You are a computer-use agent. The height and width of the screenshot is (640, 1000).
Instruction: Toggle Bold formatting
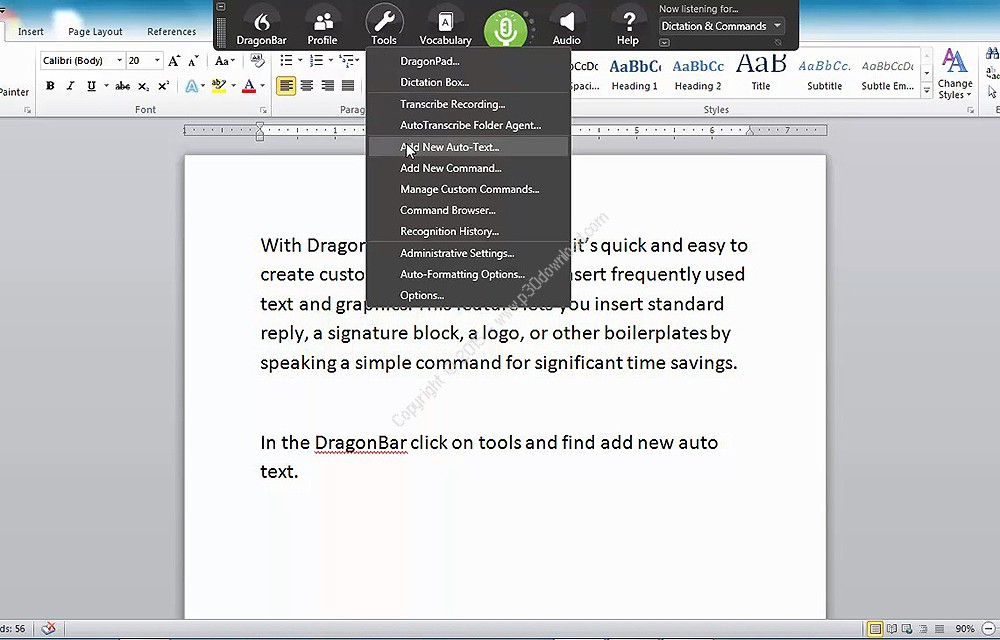pos(50,86)
